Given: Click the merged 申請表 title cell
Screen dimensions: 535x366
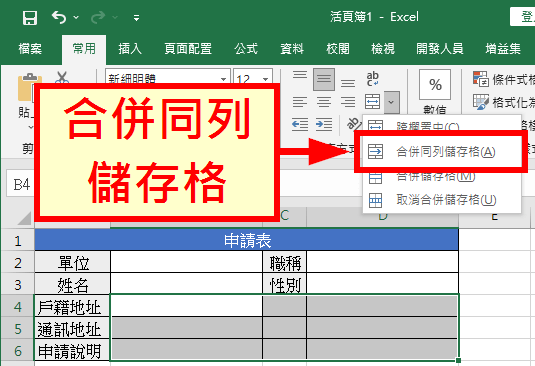Looking at the screenshot, I should (247, 240).
